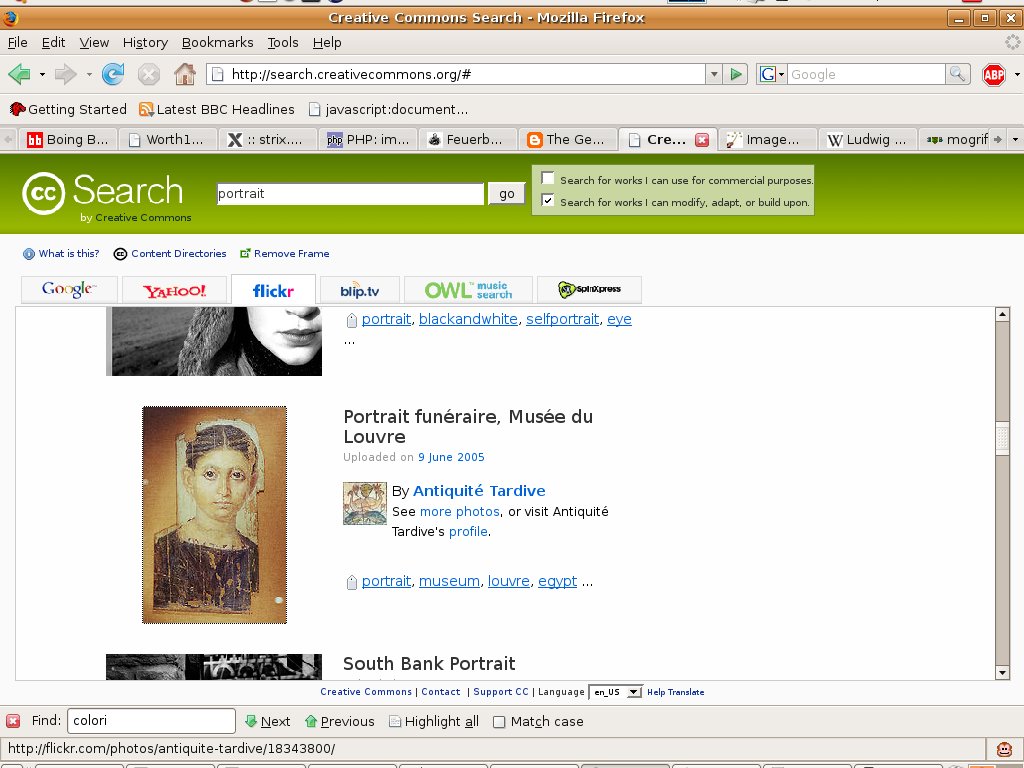
Task: Open the URL history dropdown arrow
Action: pos(714,74)
